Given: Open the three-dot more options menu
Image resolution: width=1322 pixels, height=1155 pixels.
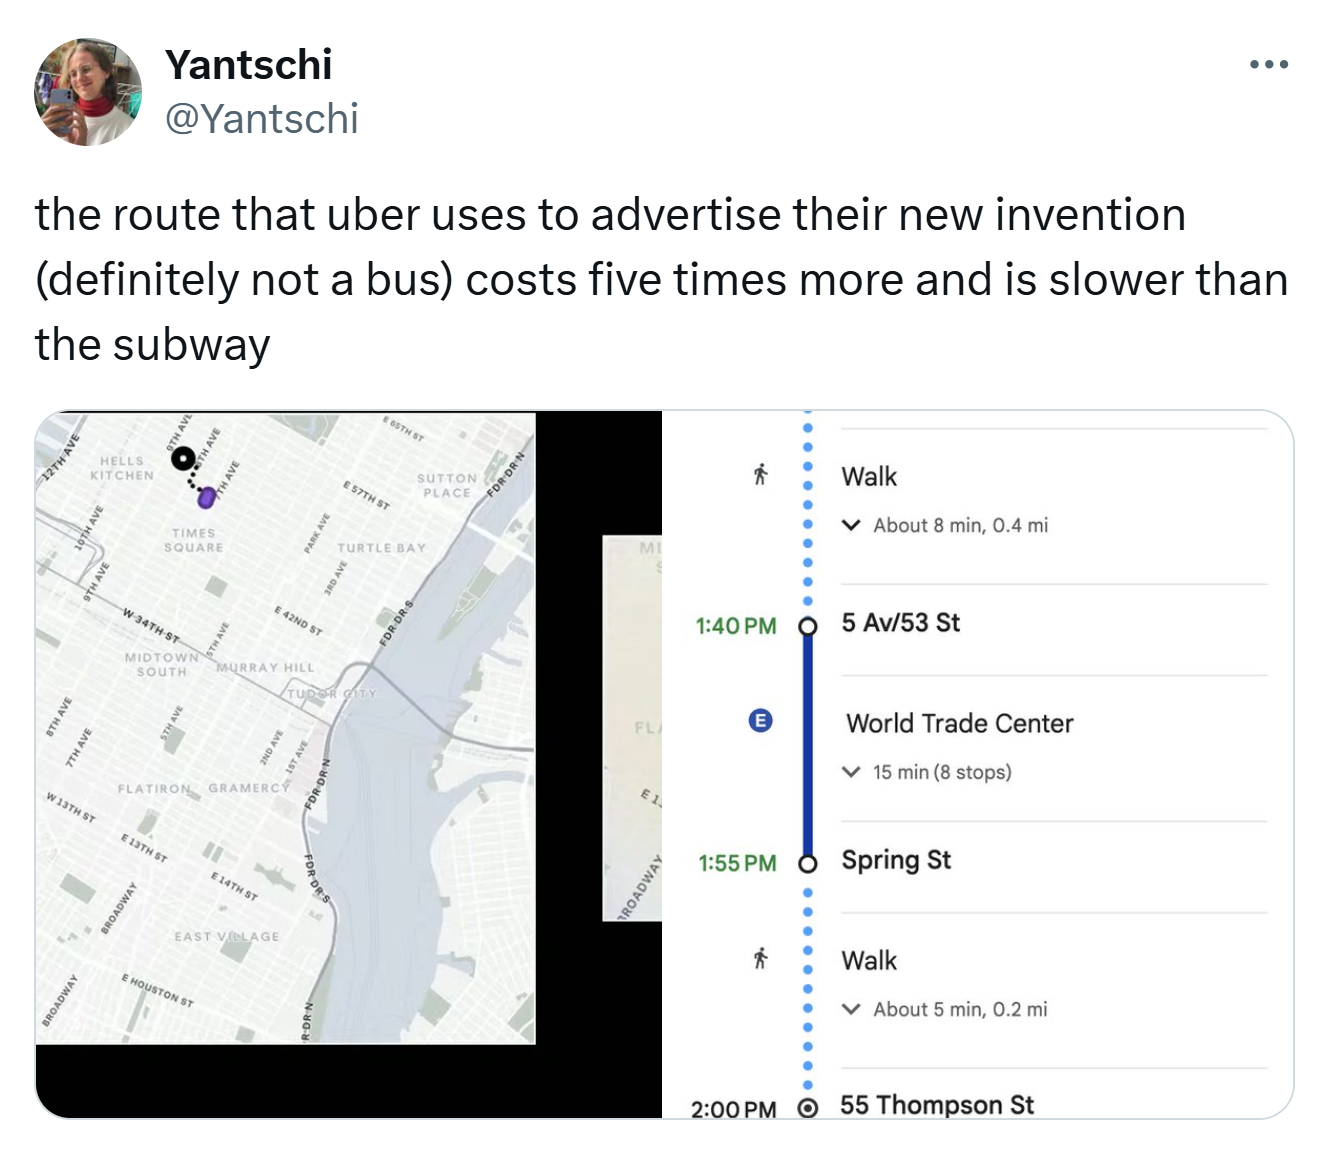Looking at the screenshot, I should click(x=1268, y=65).
